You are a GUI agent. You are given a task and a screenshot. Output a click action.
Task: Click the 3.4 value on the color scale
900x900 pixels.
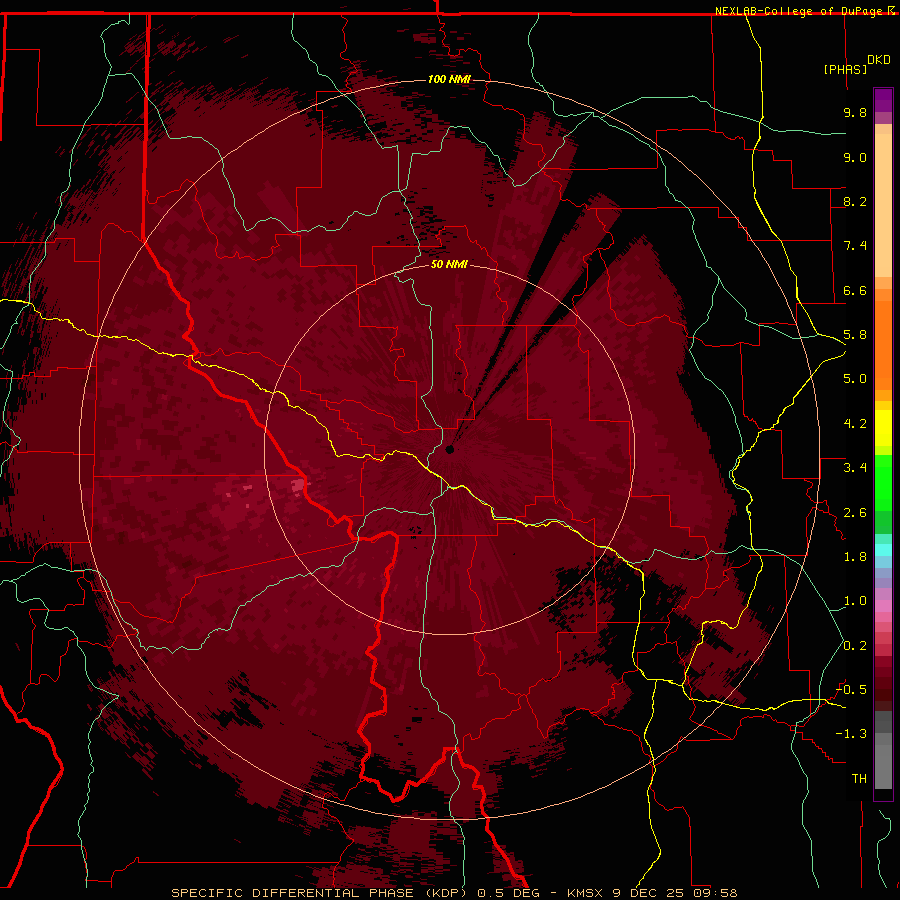click(x=855, y=468)
